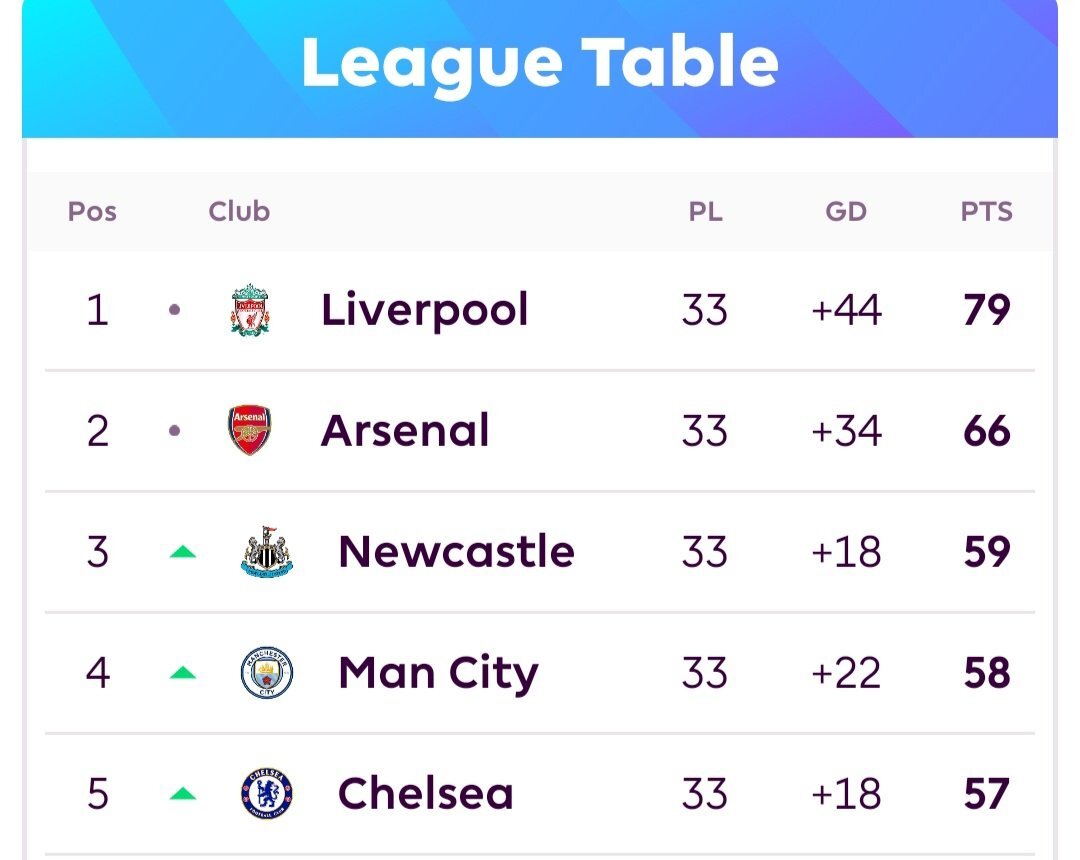Select the Man City club name

click(439, 673)
